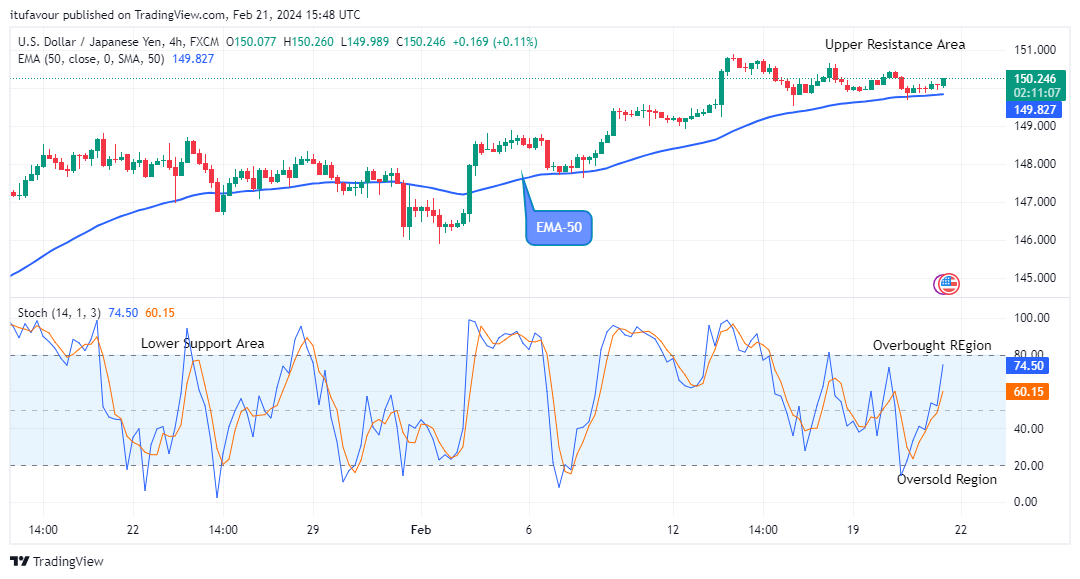1080x579 pixels.
Task: Click the 148.000 price axis label
Action: [x=1035, y=164]
